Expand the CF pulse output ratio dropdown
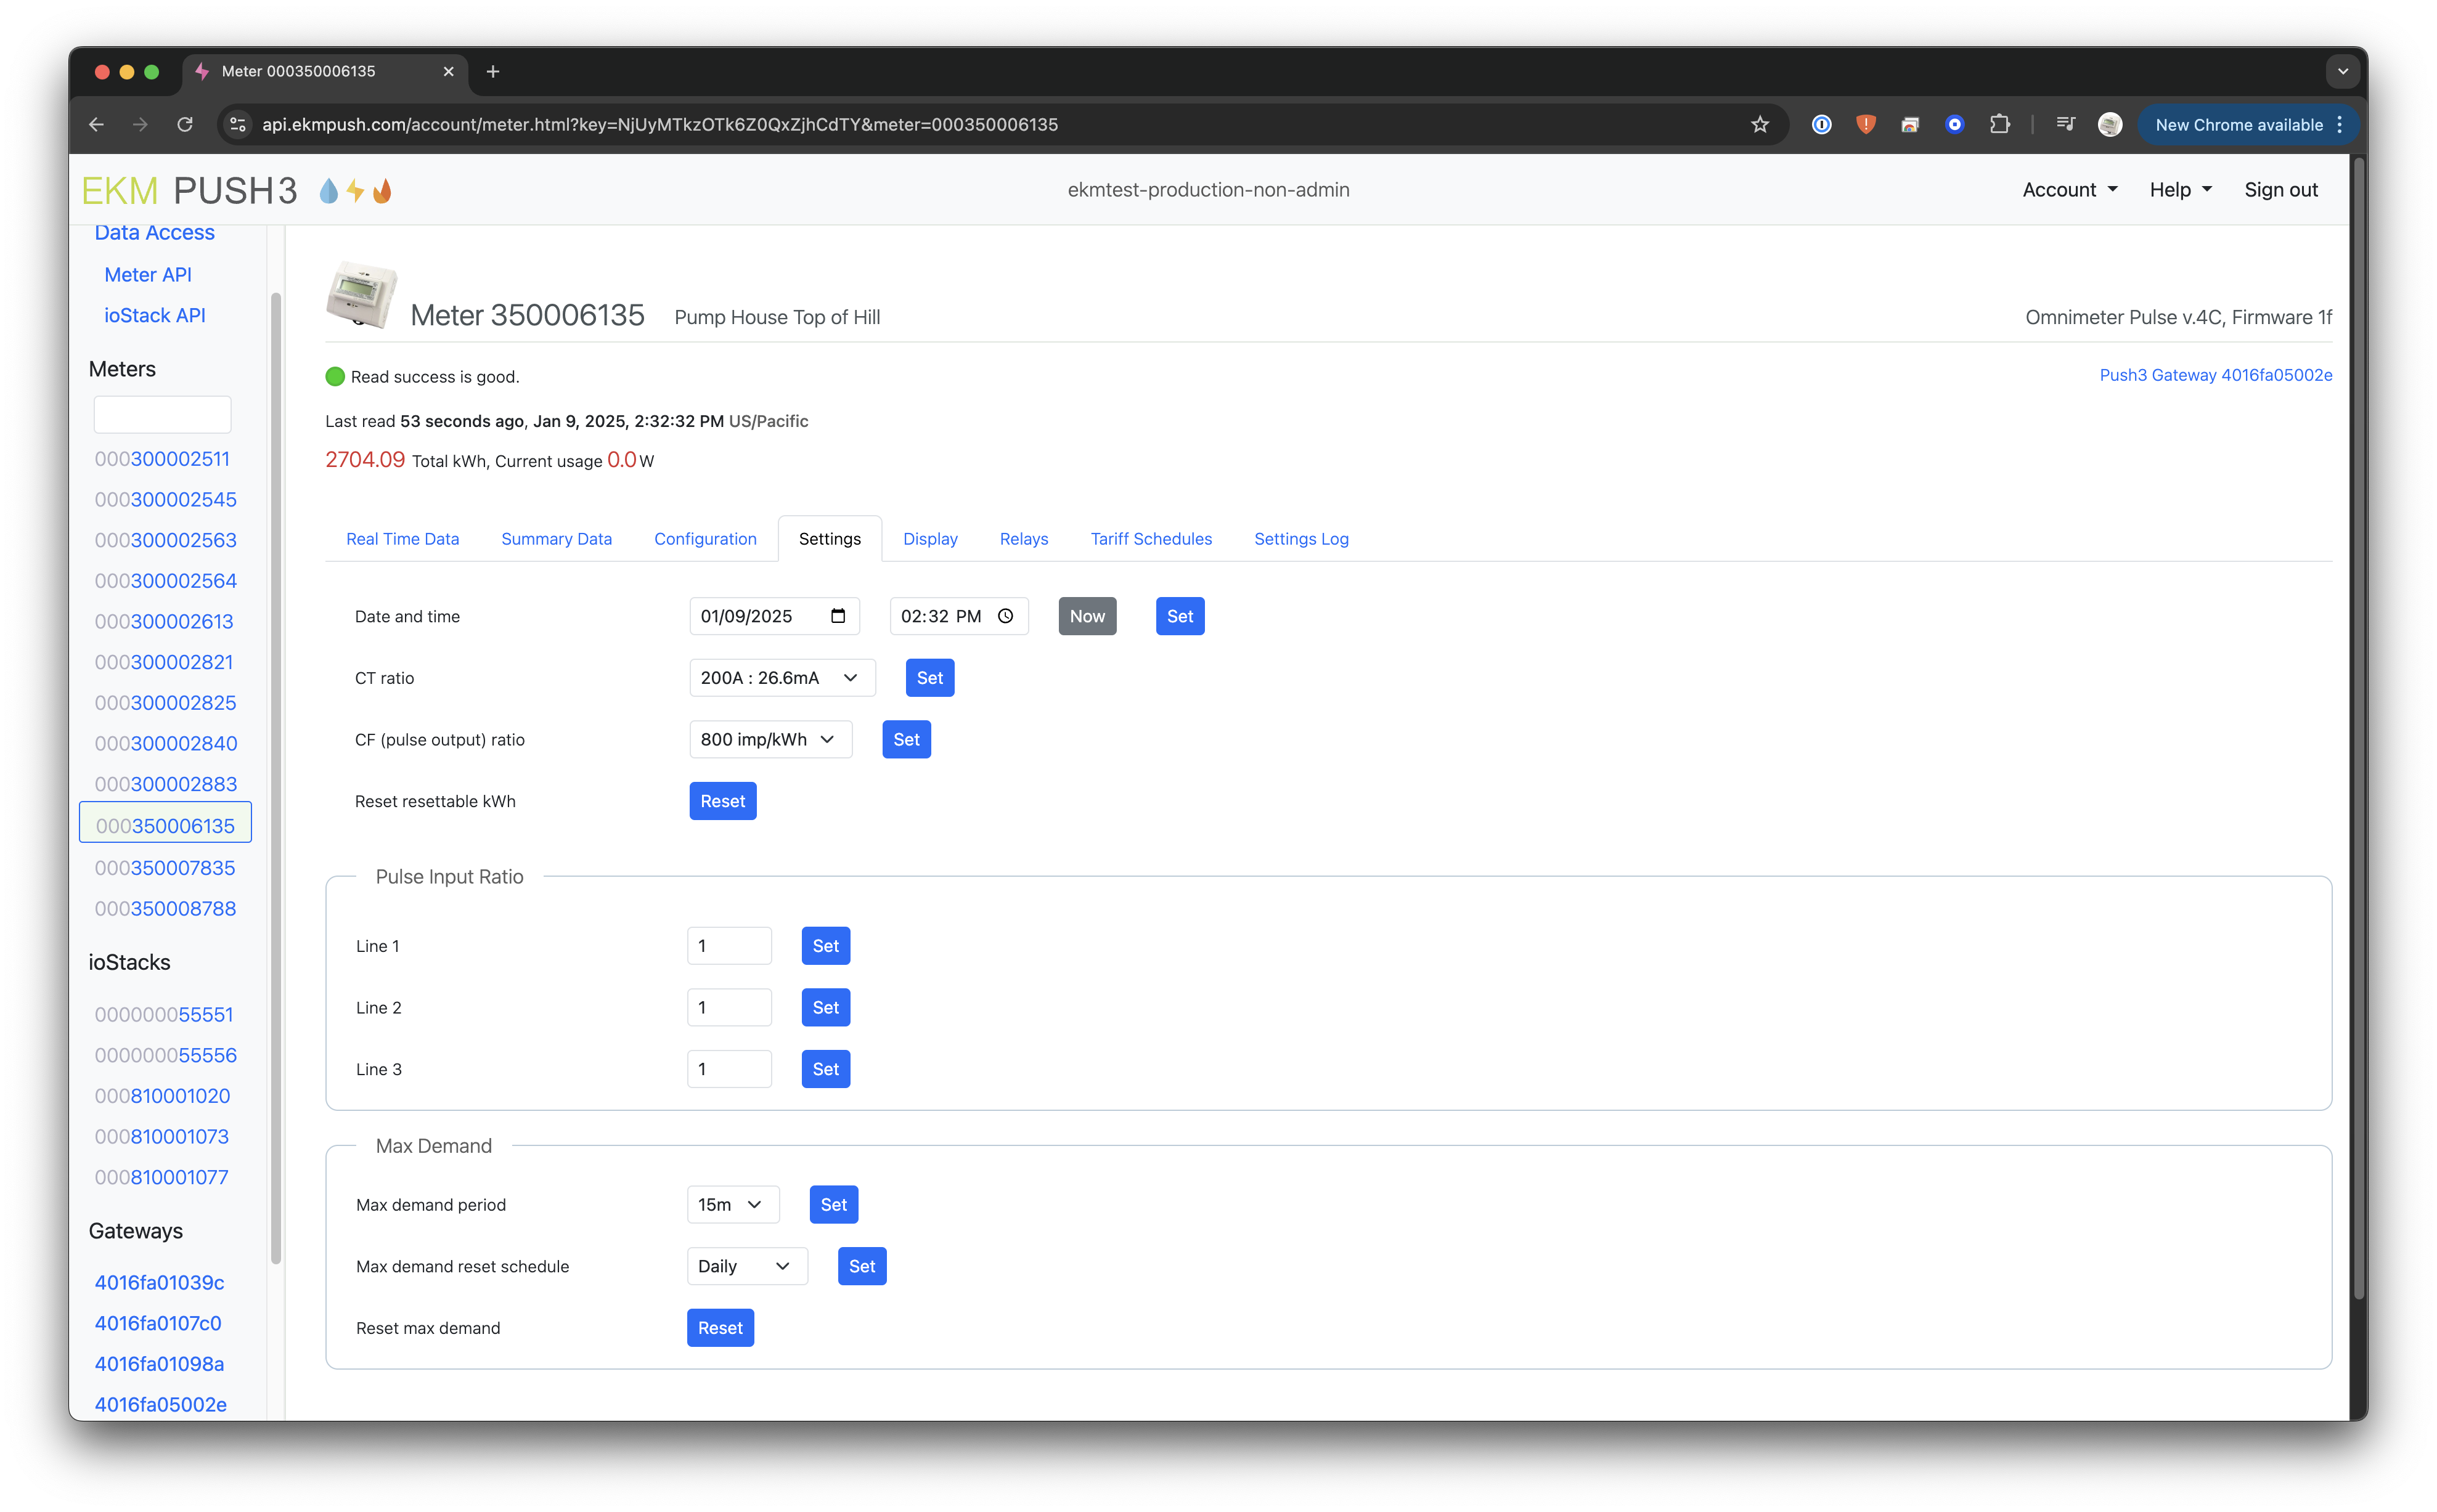The image size is (2437, 1512). pos(770,740)
